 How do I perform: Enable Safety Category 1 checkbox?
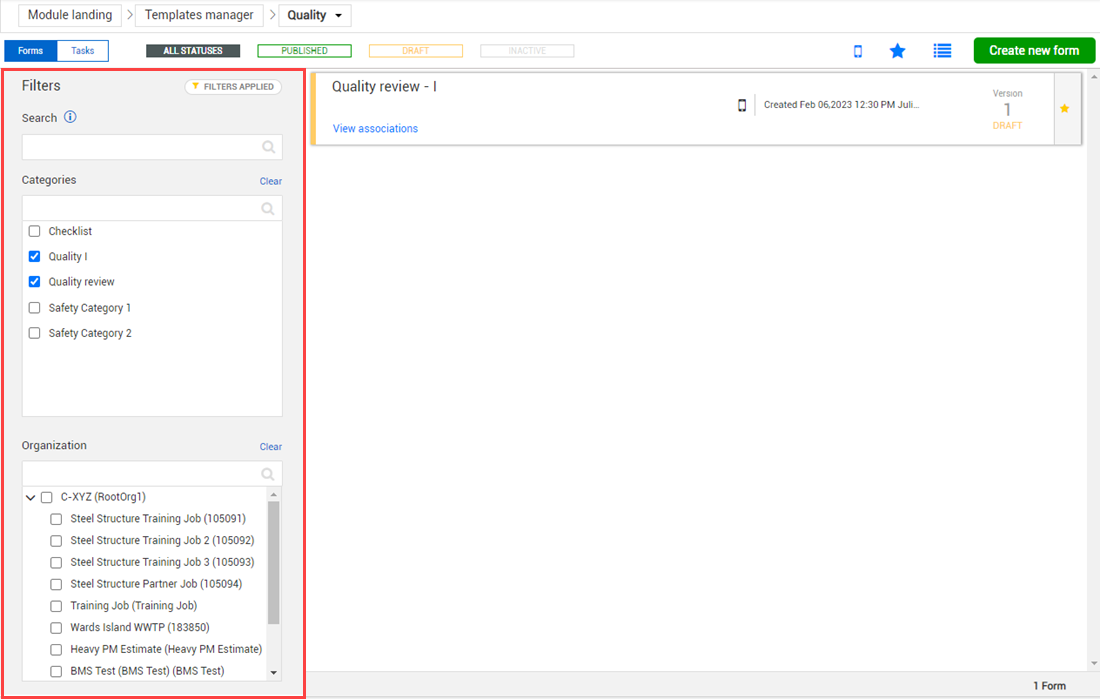pyautogui.click(x=35, y=308)
